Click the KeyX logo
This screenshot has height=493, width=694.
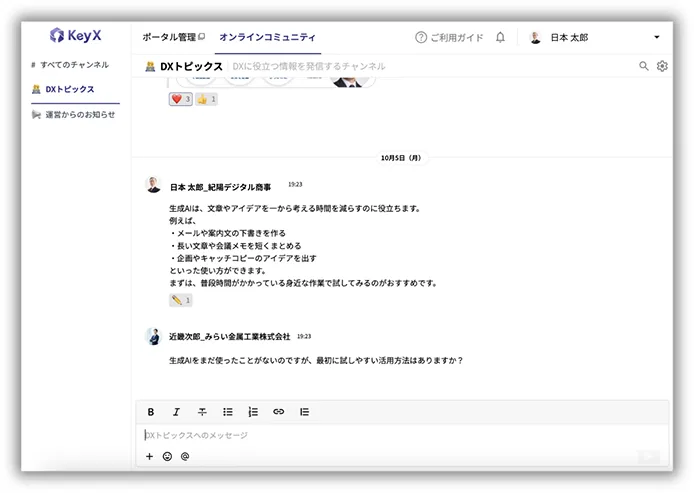click(x=75, y=35)
